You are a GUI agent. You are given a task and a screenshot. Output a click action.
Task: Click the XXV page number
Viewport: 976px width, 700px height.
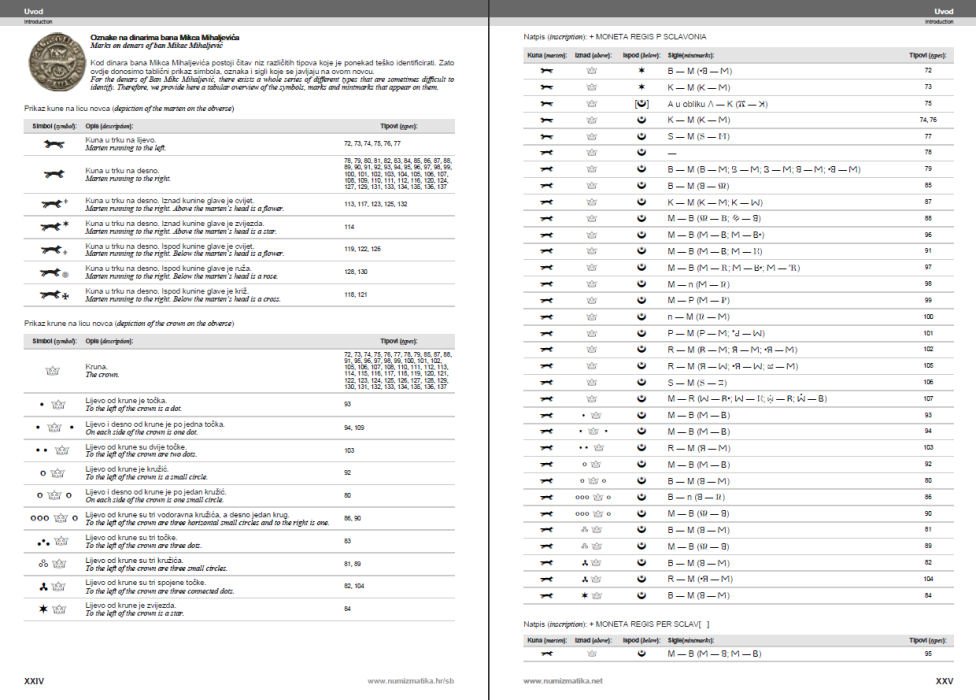coord(943,681)
